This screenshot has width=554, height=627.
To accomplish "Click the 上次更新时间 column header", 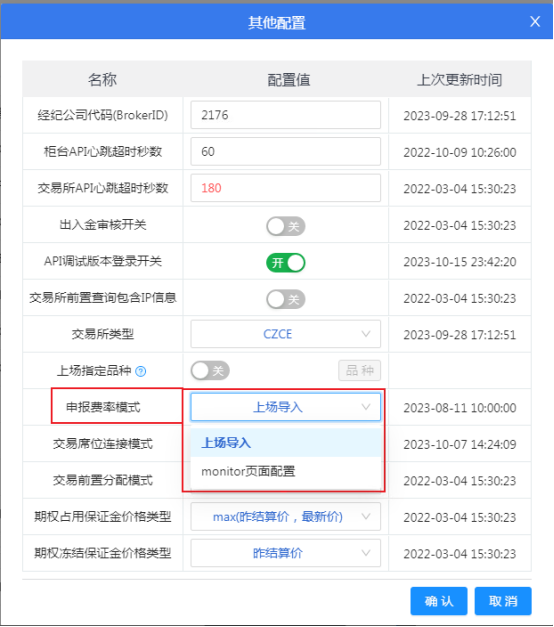I will 460,80.
